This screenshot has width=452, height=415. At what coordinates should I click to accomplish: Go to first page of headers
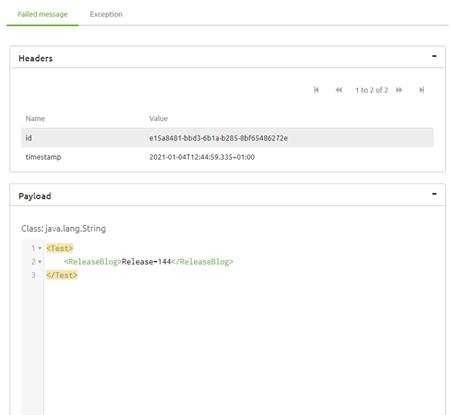click(316, 90)
